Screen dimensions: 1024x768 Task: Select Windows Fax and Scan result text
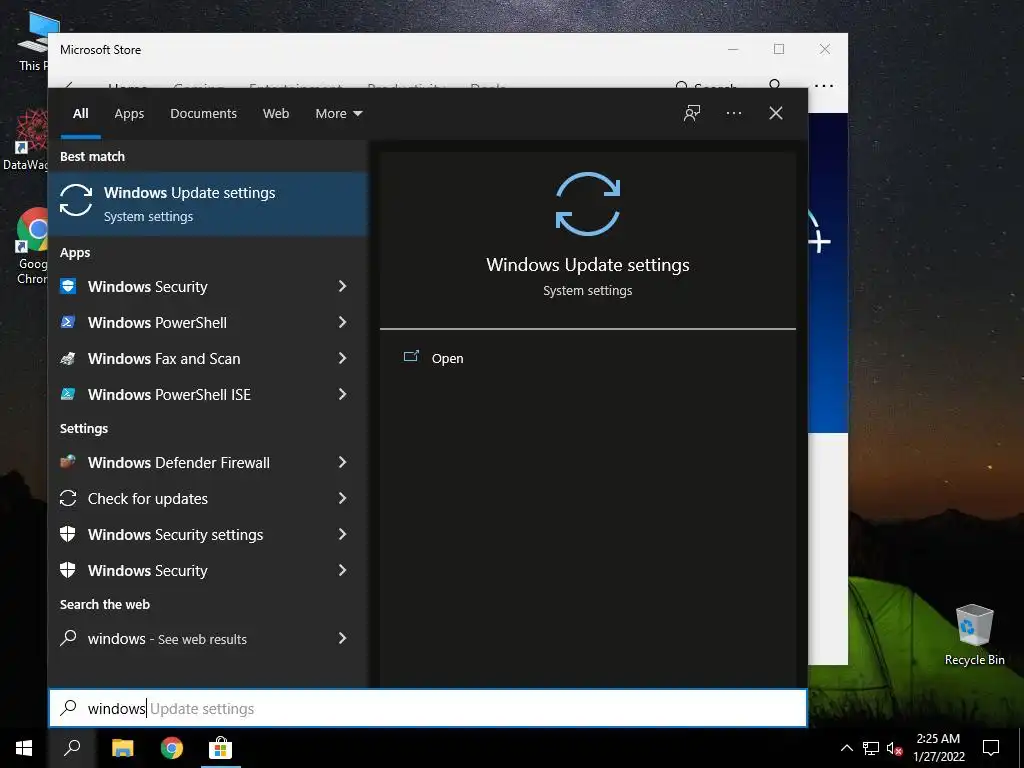coord(164,359)
